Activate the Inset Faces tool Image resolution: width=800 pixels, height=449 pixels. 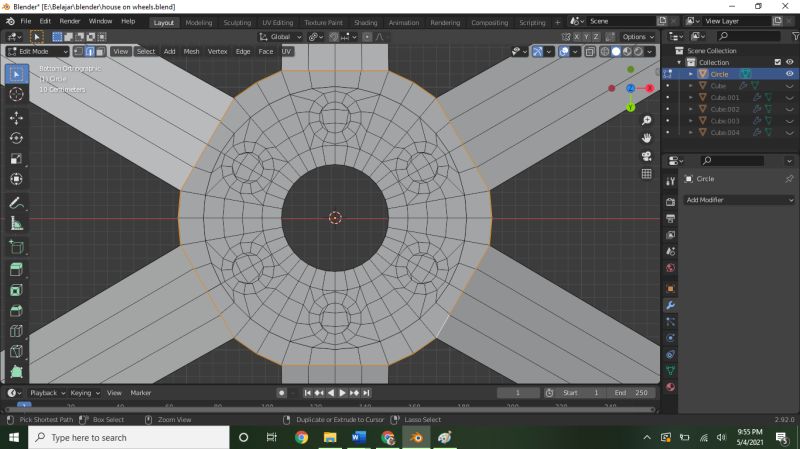pyautogui.click(x=16, y=290)
